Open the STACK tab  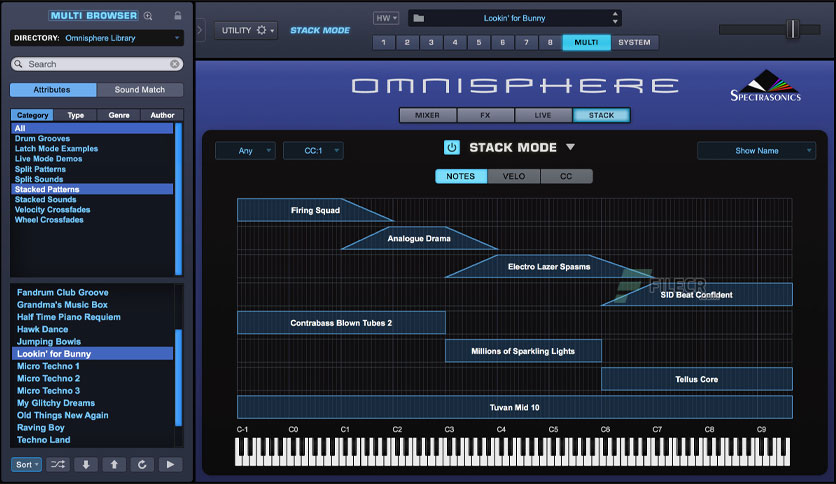click(x=601, y=115)
